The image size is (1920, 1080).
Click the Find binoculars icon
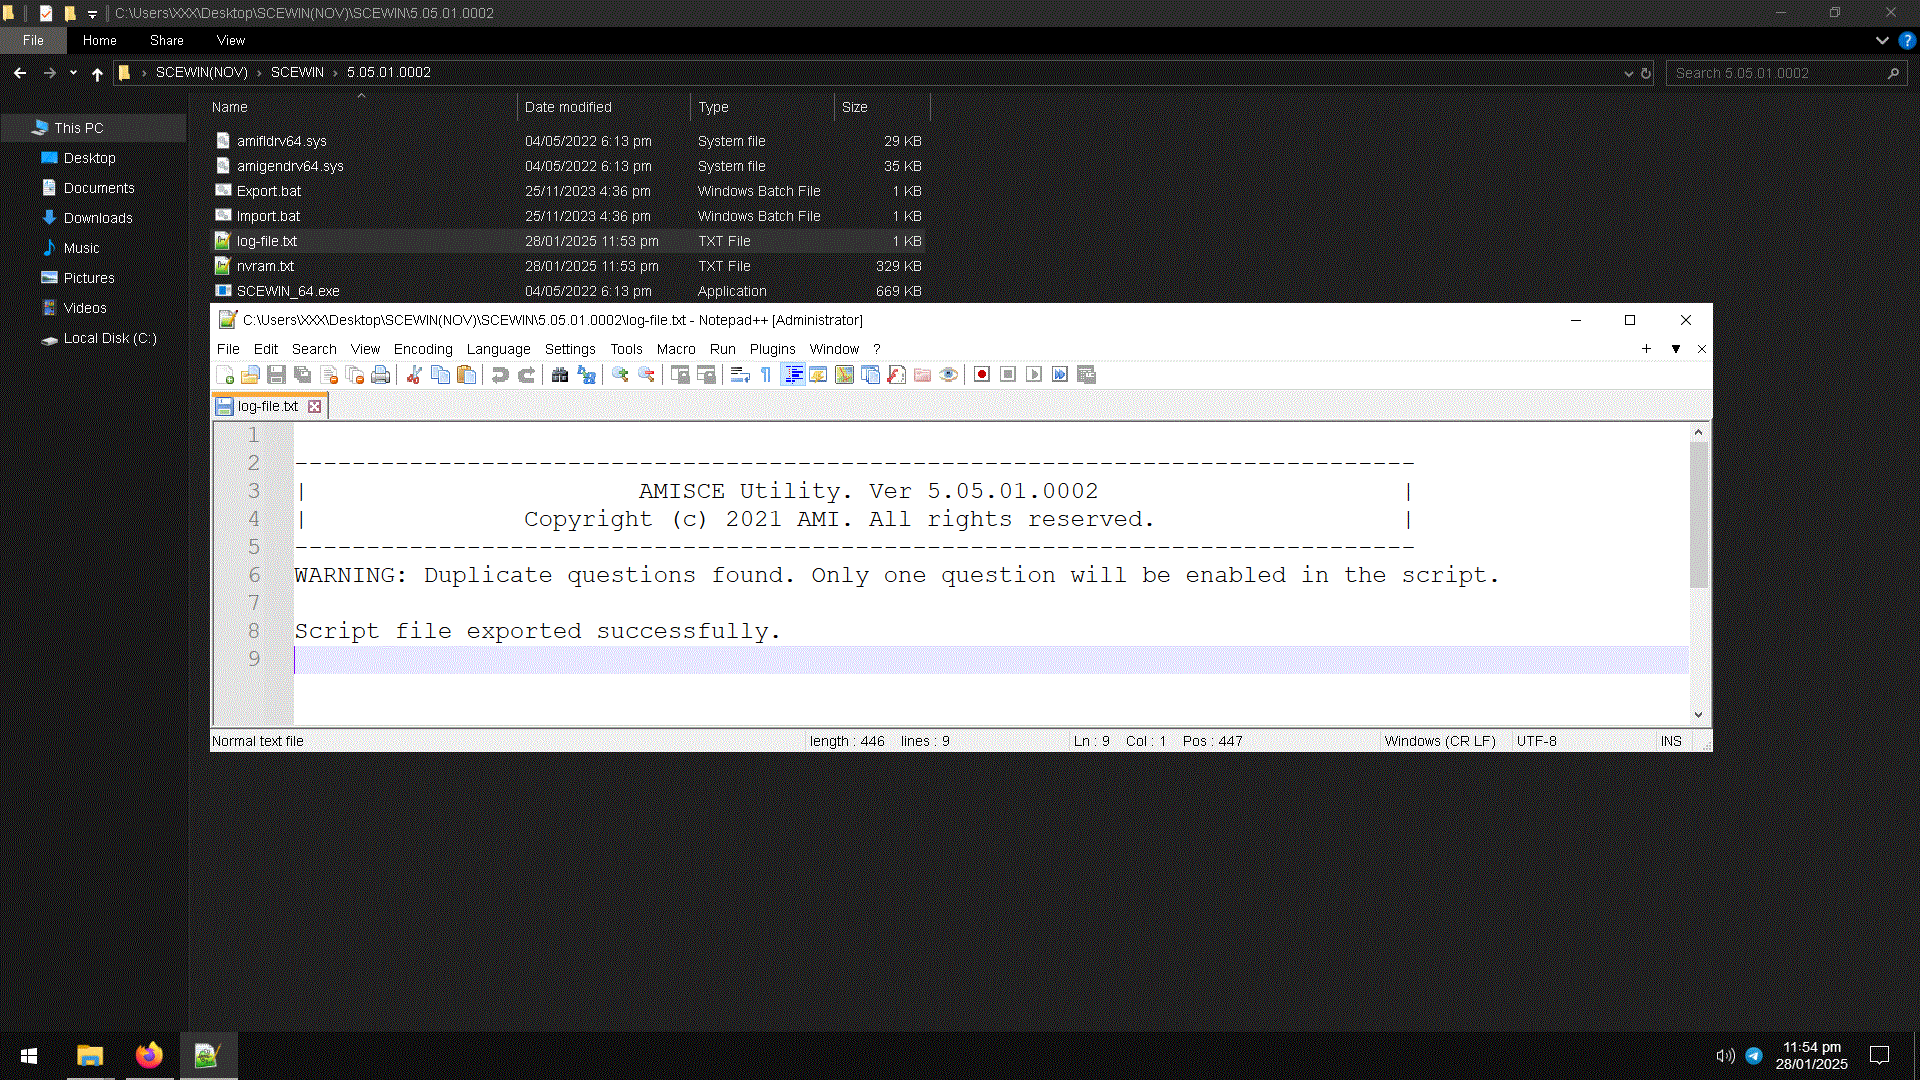(x=560, y=375)
